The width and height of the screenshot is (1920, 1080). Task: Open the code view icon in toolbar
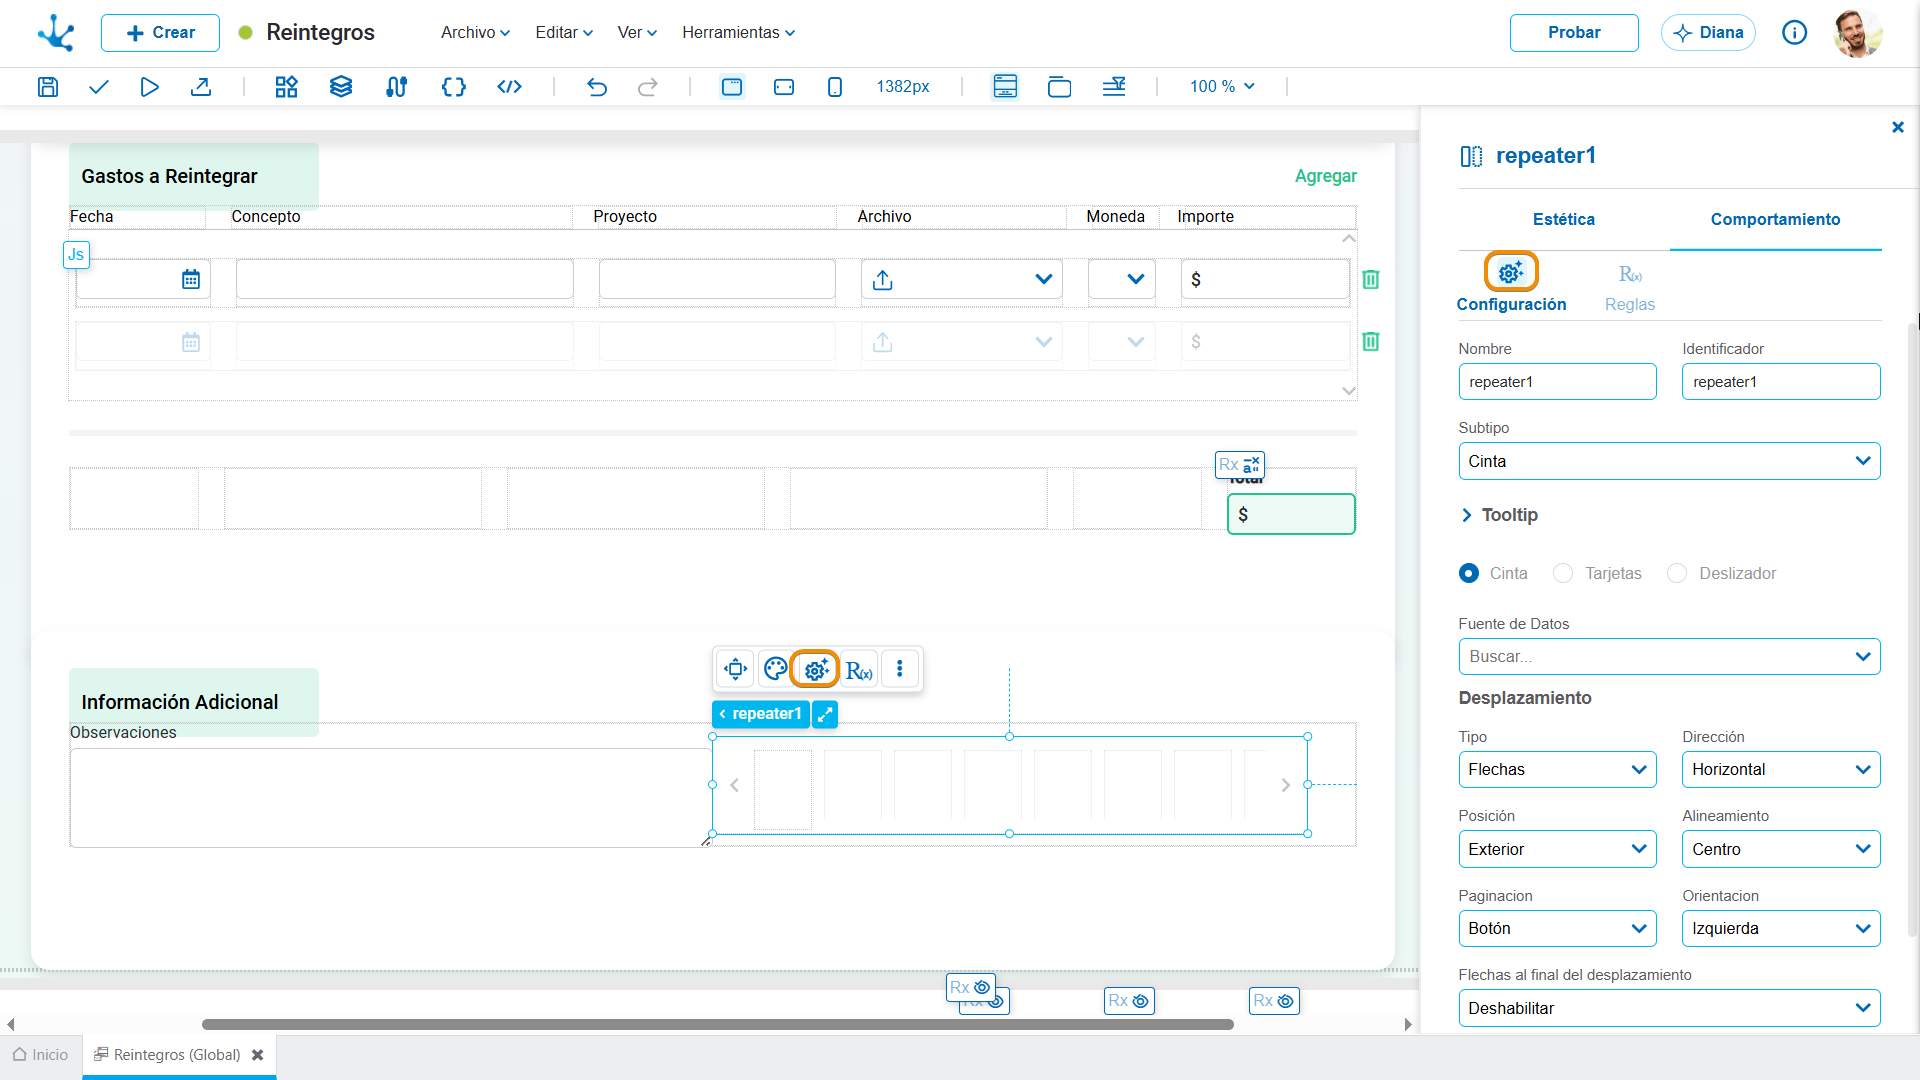(x=509, y=87)
